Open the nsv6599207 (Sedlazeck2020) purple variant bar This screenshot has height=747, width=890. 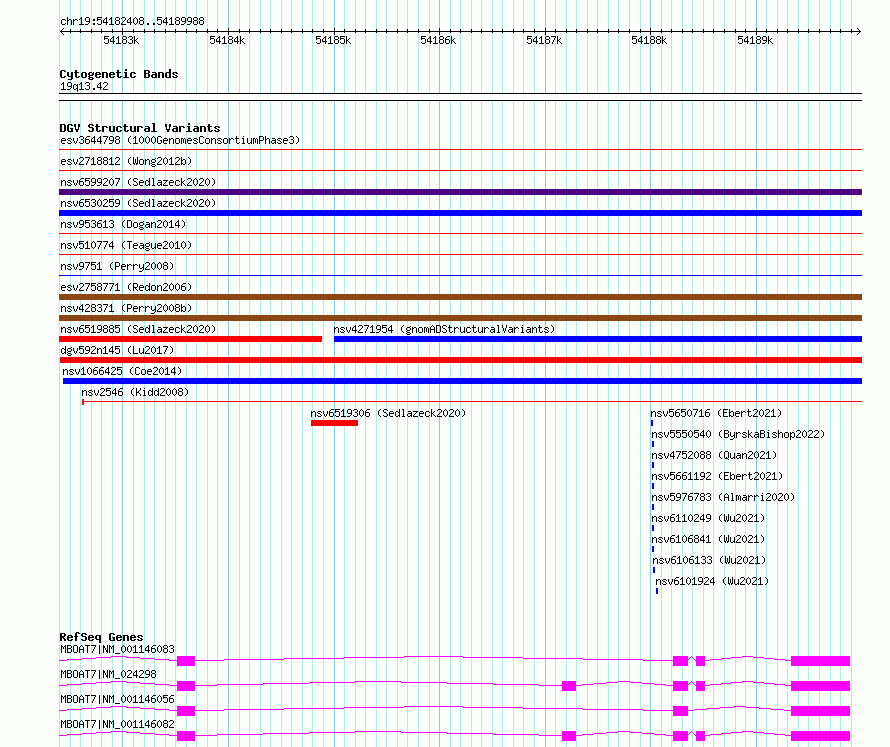pyautogui.click(x=460, y=192)
